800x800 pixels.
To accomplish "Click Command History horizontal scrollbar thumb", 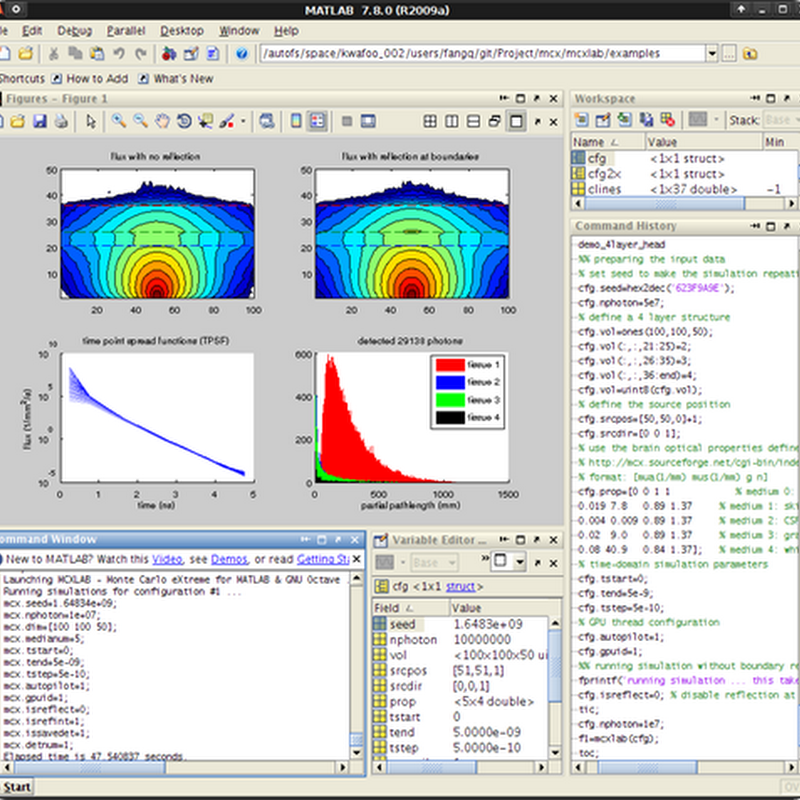I will pos(647,767).
